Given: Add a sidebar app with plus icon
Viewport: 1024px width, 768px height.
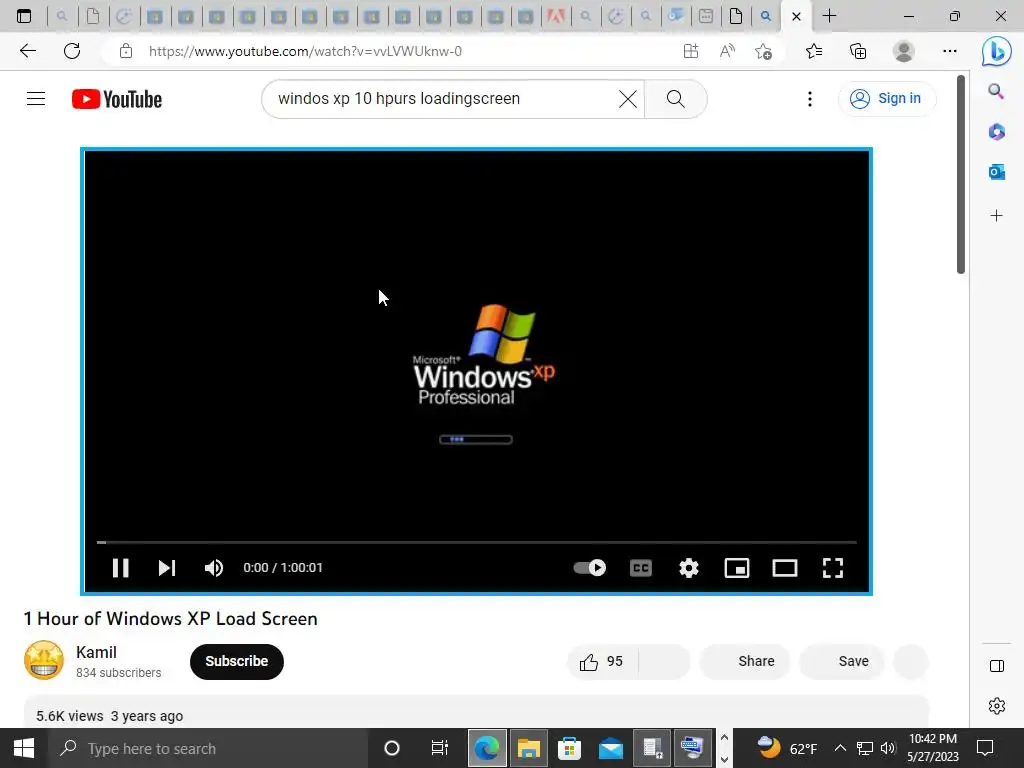Looking at the screenshot, I should click(x=997, y=216).
